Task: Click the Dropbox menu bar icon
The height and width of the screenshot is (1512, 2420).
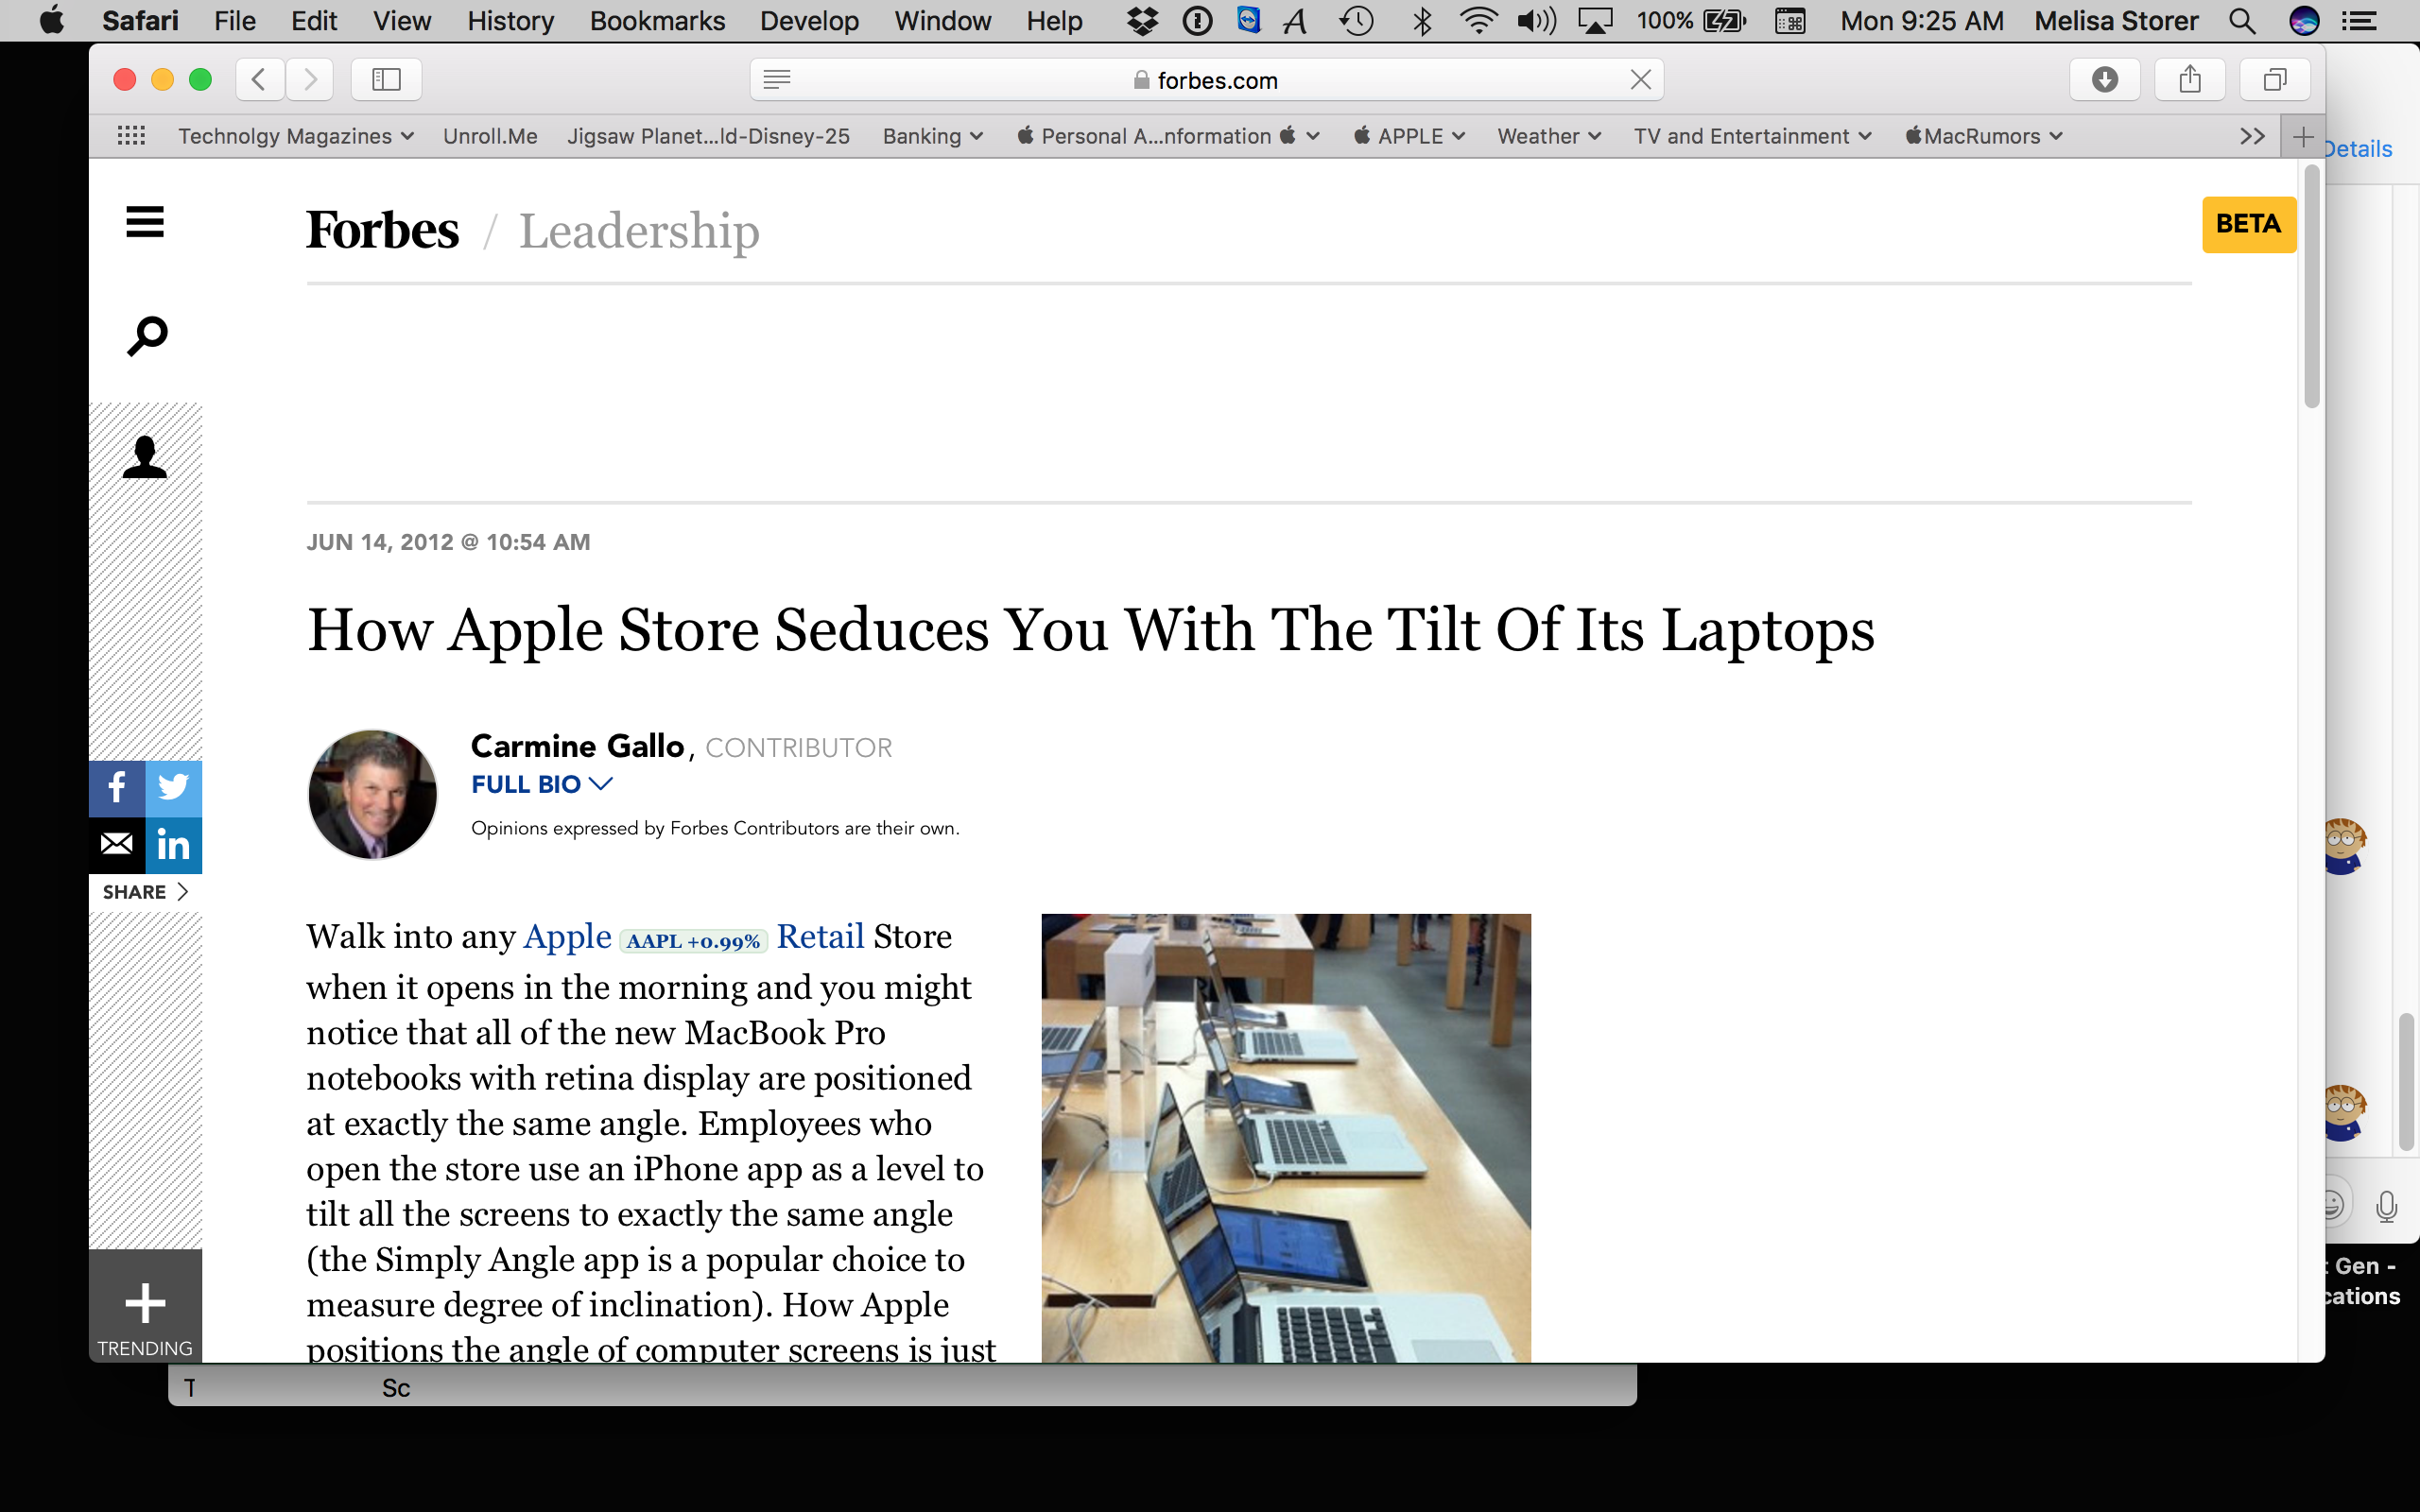Action: coord(1142,21)
